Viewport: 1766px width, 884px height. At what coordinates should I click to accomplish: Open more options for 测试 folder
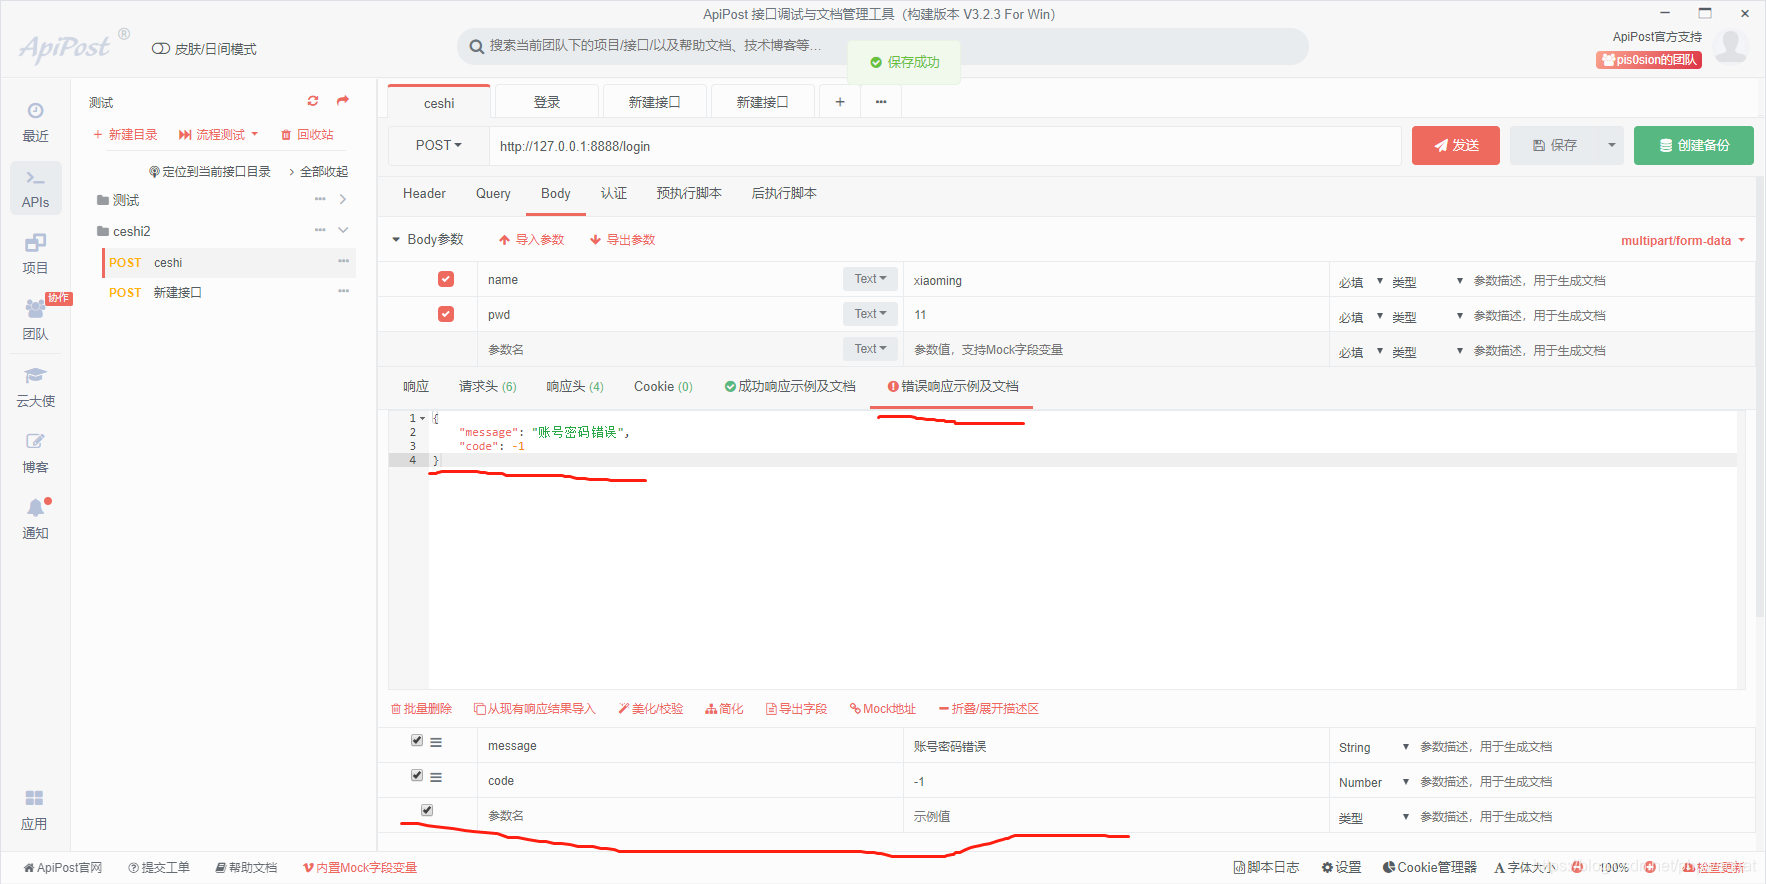click(x=320, y=200)
